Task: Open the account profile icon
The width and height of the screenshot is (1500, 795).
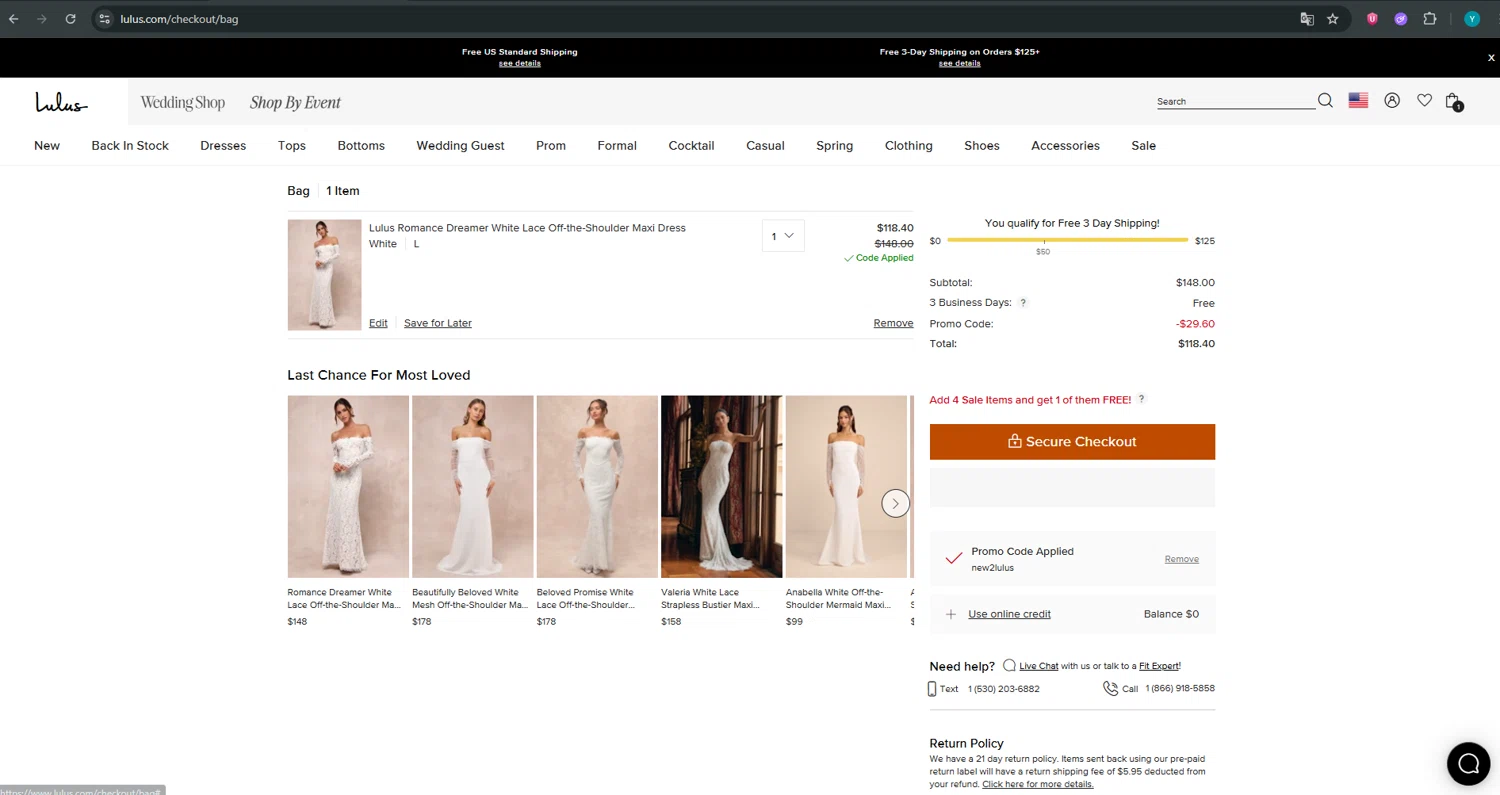Action: [1391, 101]
